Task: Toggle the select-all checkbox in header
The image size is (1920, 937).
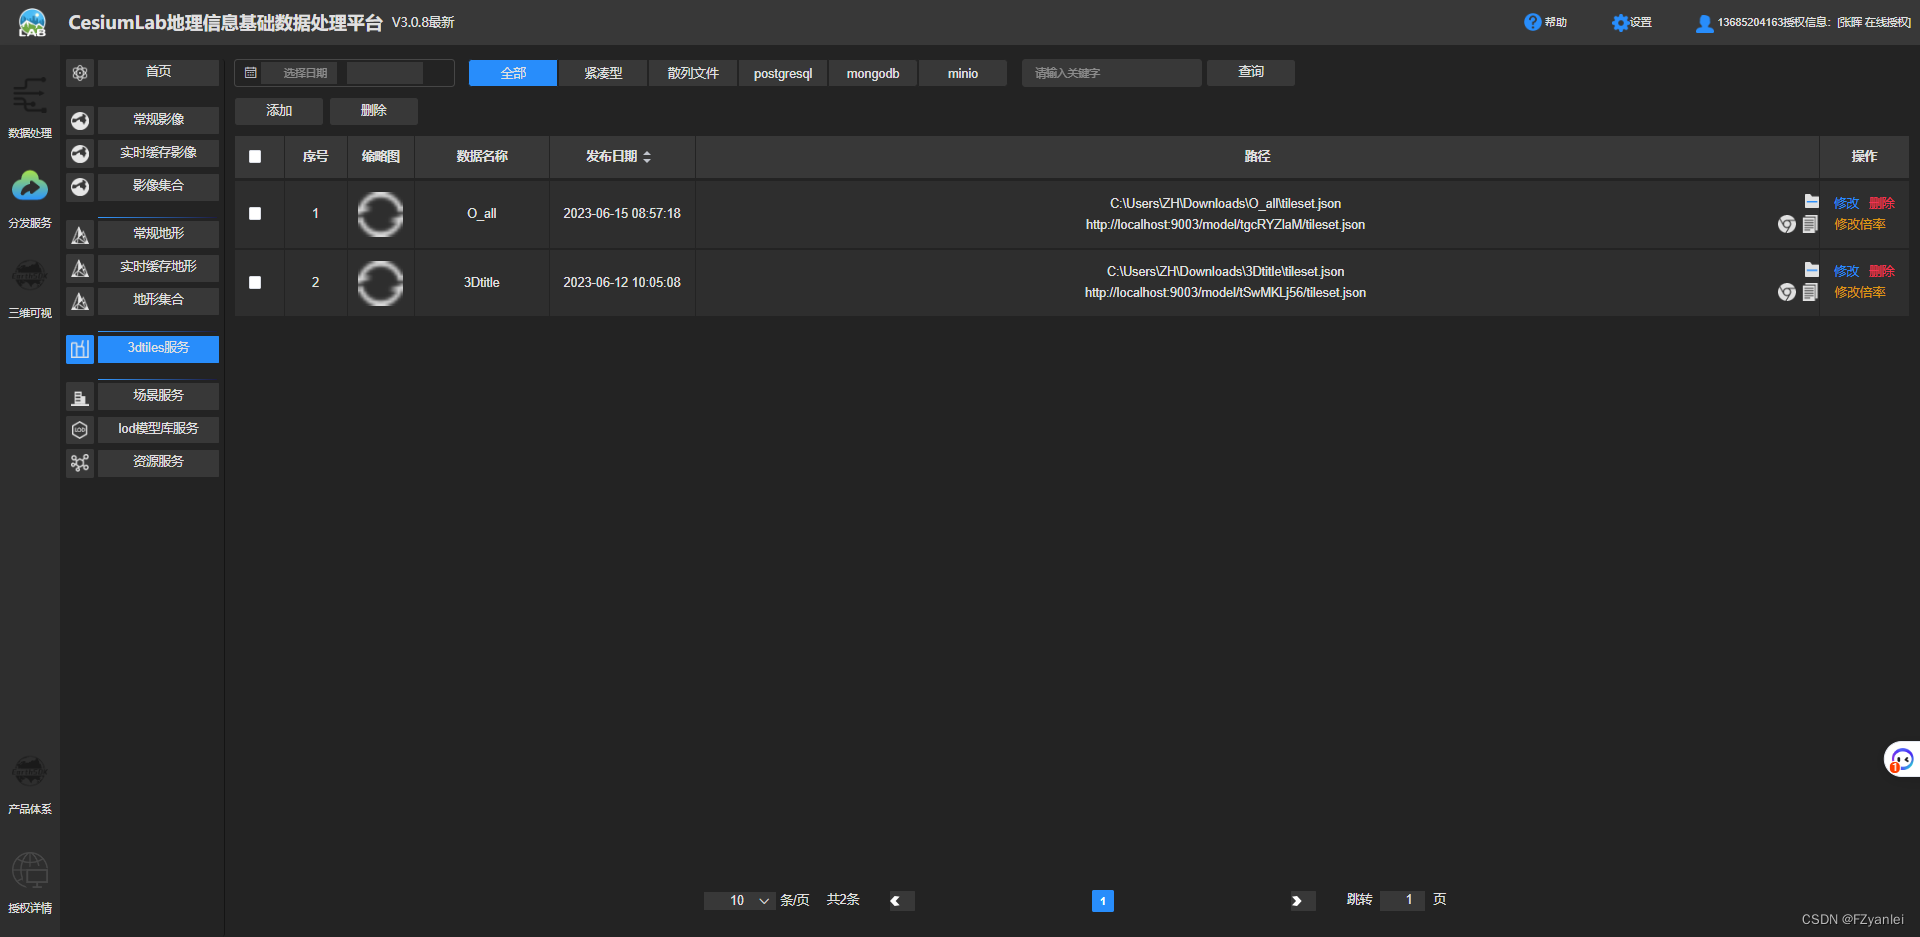Action: [255, 157]
